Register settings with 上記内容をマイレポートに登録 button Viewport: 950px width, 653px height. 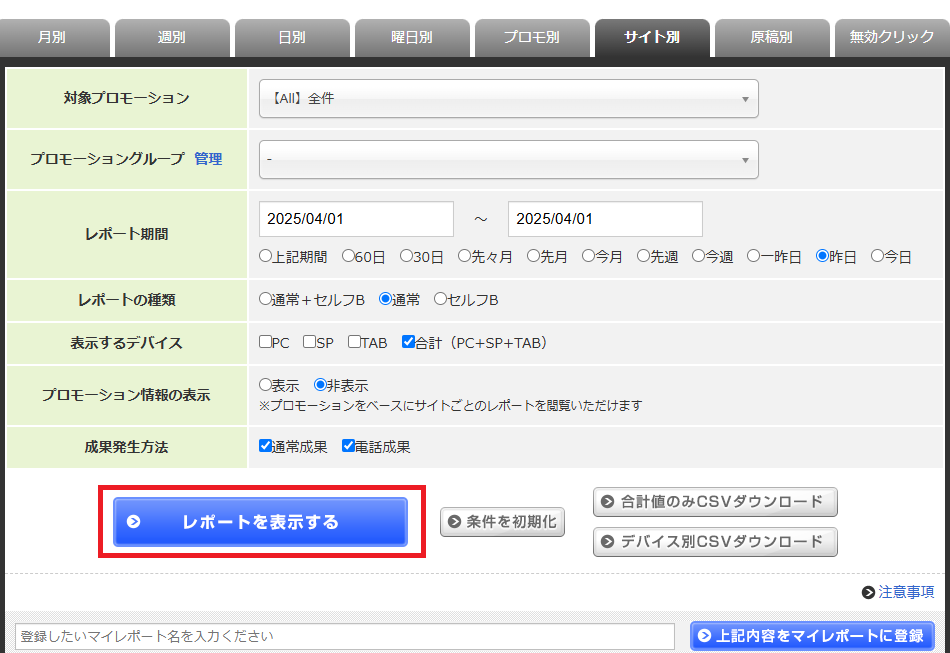tap(811, 636)
